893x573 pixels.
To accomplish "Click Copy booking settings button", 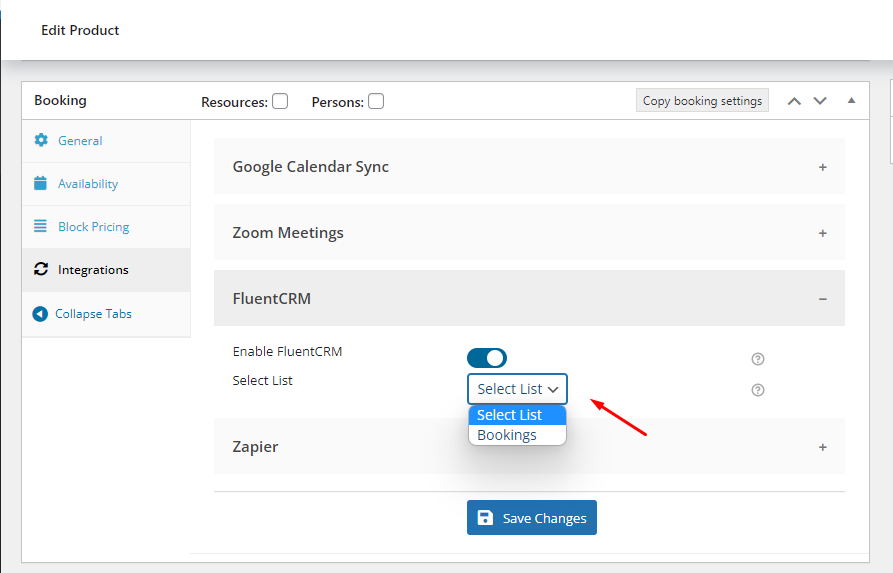I will [702, 100].
